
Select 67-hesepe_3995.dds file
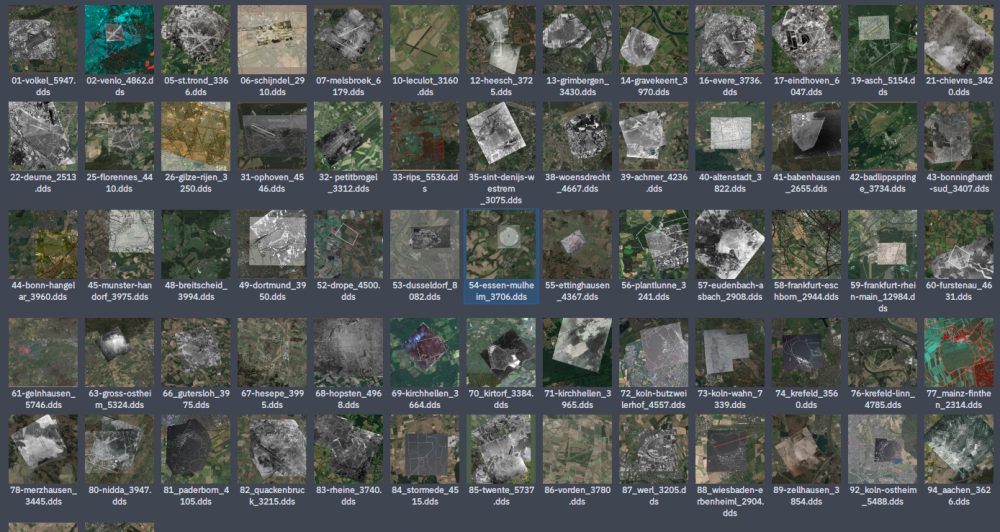tap(272, 353)
